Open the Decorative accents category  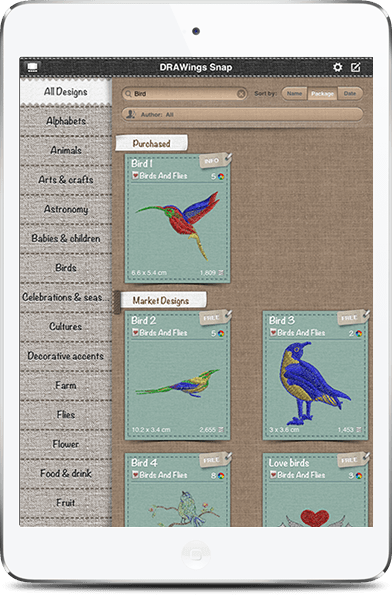click(65, 356)
